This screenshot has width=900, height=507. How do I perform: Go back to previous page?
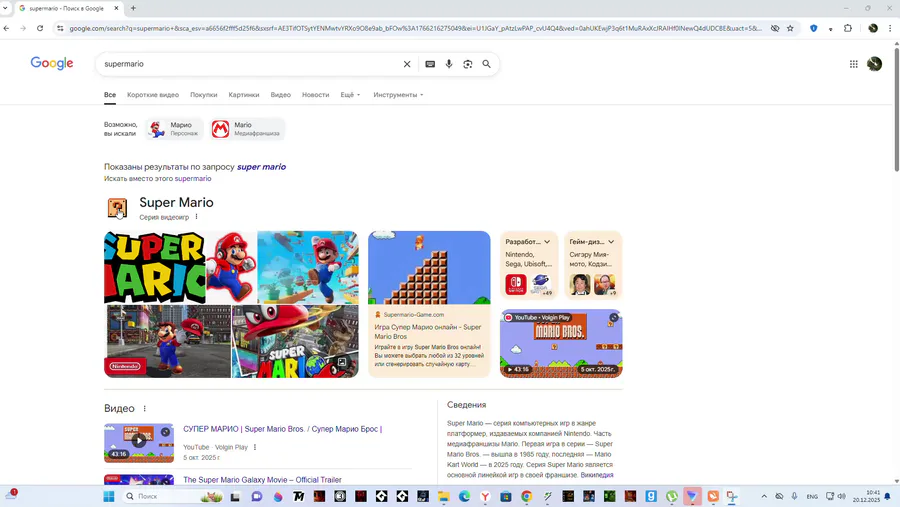pyautogui.click(x=6, y=28)
